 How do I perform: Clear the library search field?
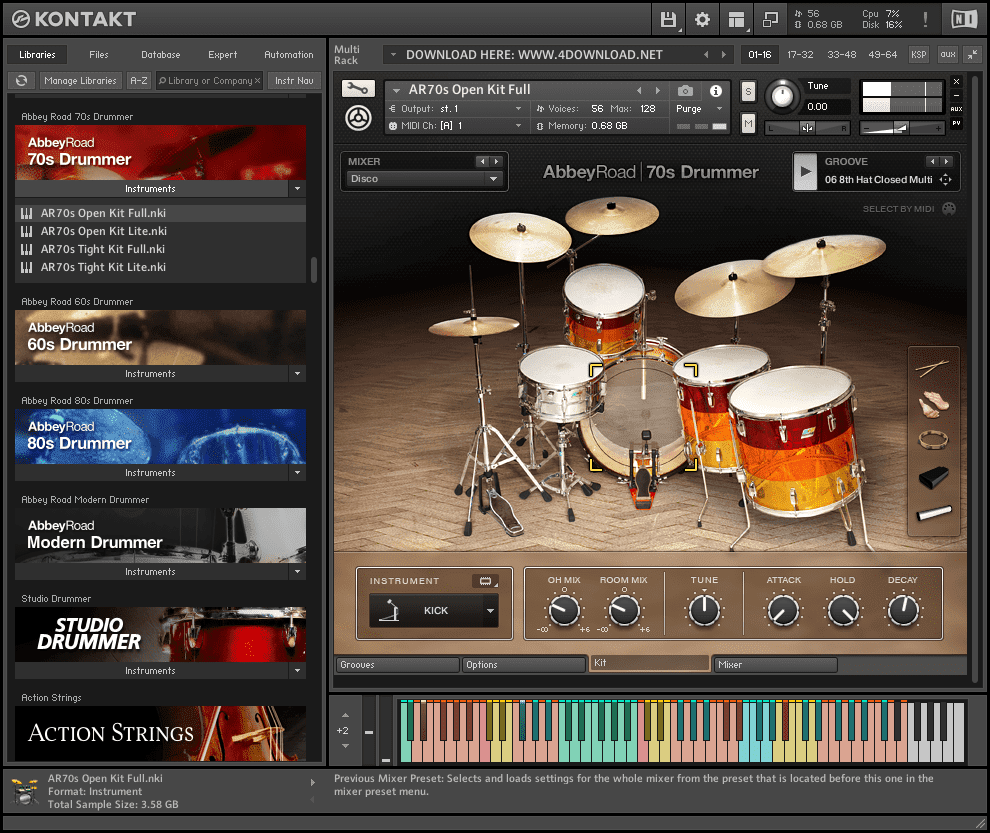point(258,81)
